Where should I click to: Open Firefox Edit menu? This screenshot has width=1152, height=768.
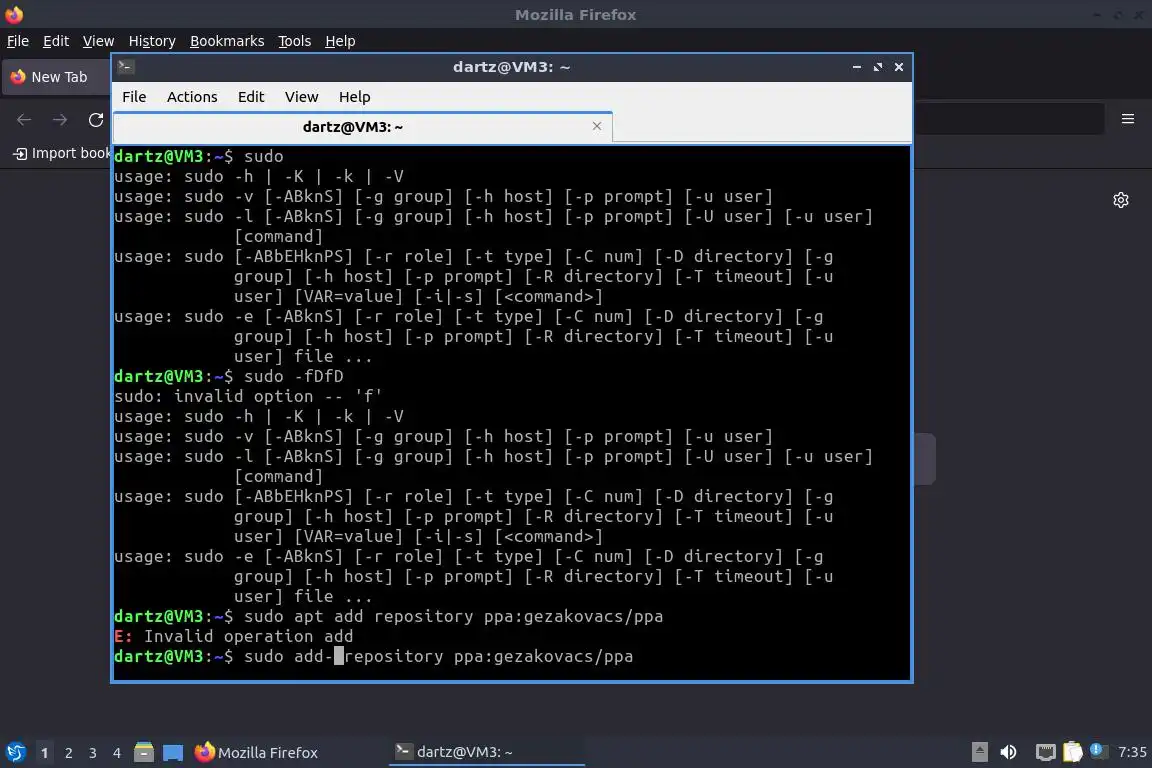coord(56,41)
